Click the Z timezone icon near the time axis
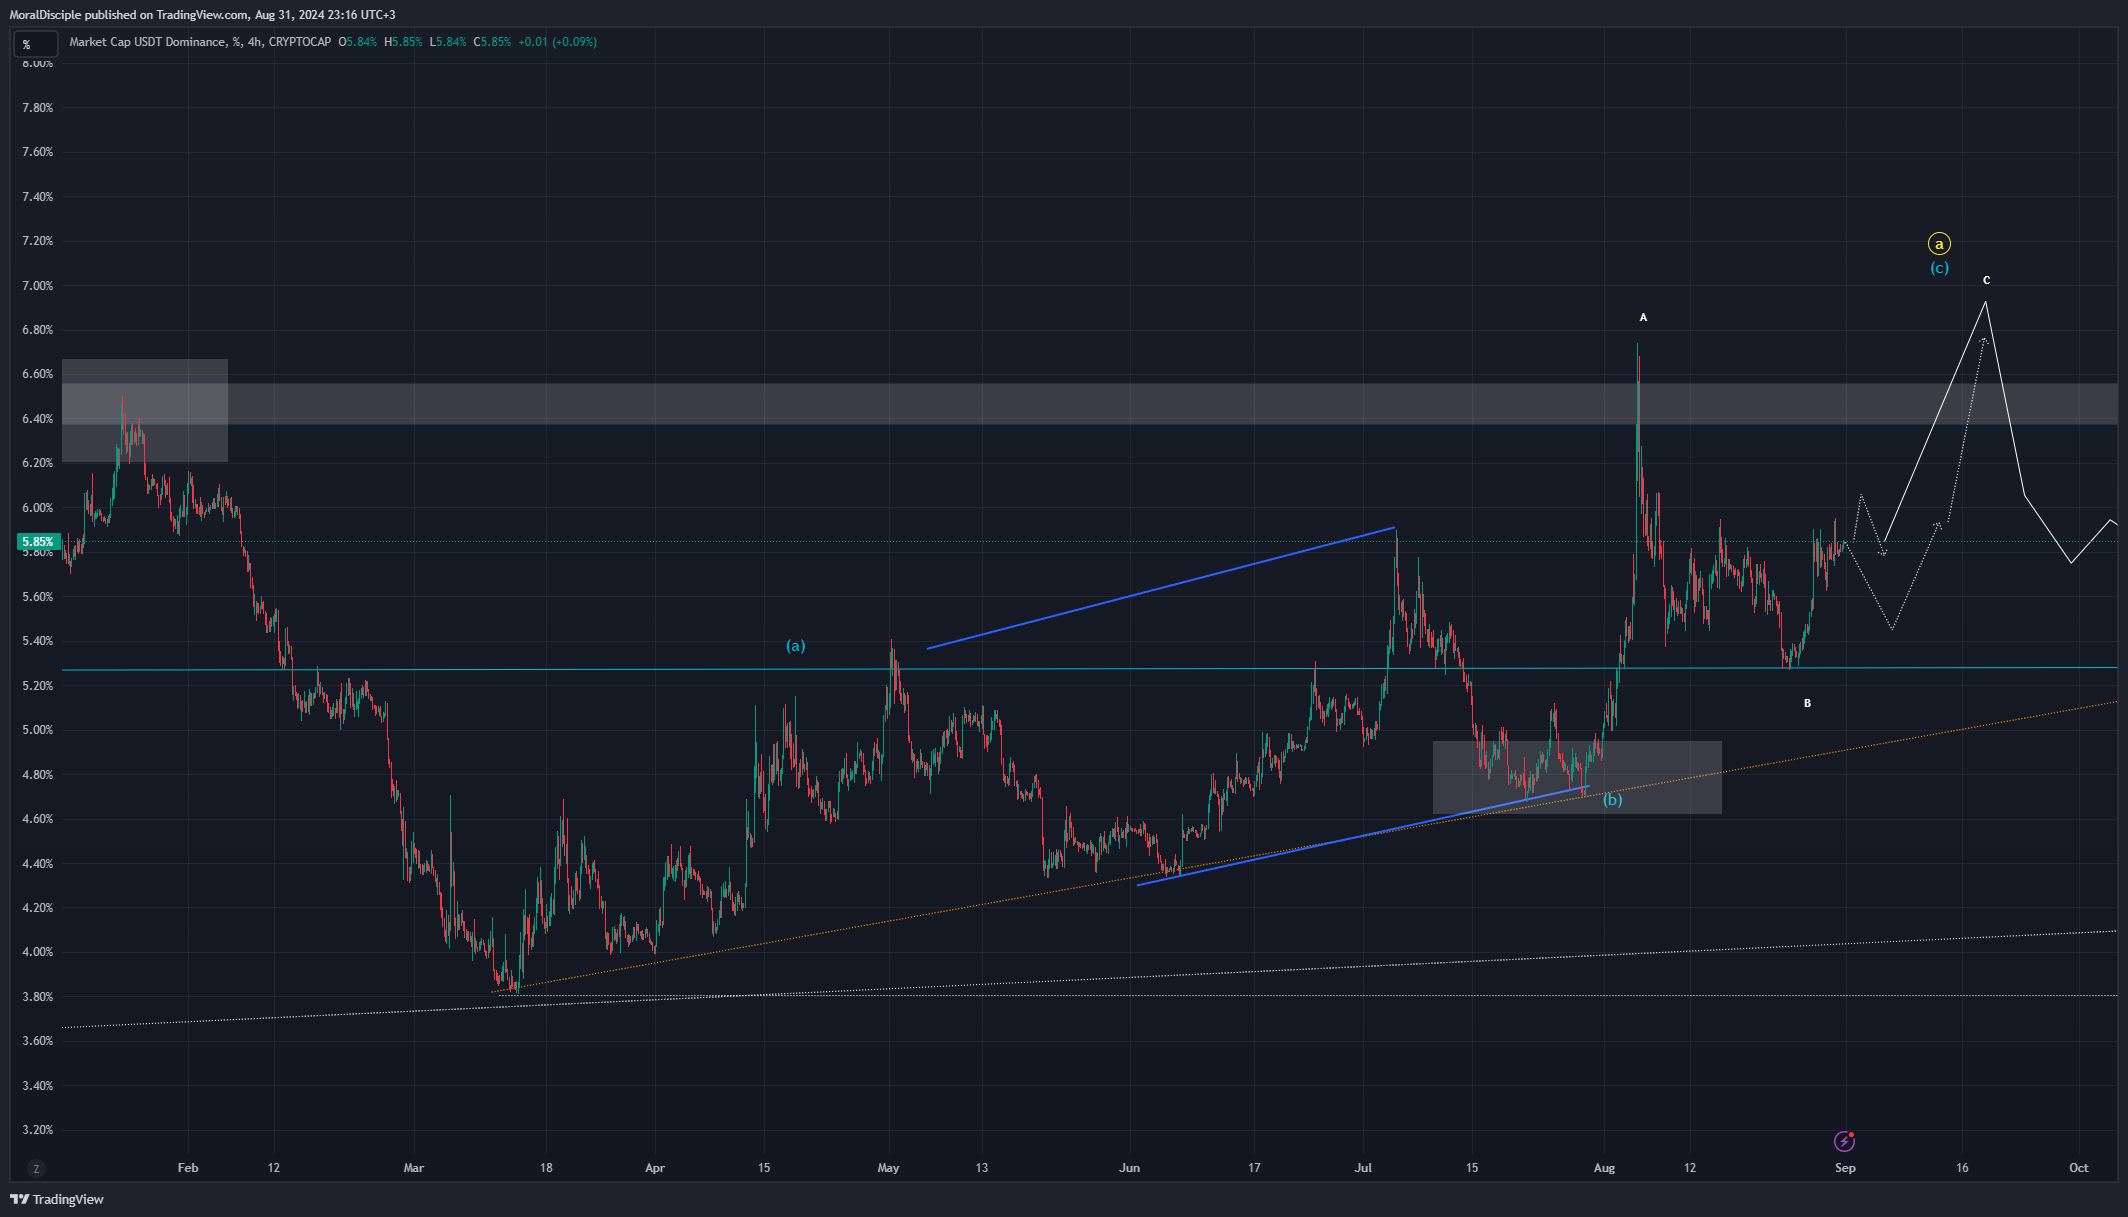 (x=36, y=1168)
